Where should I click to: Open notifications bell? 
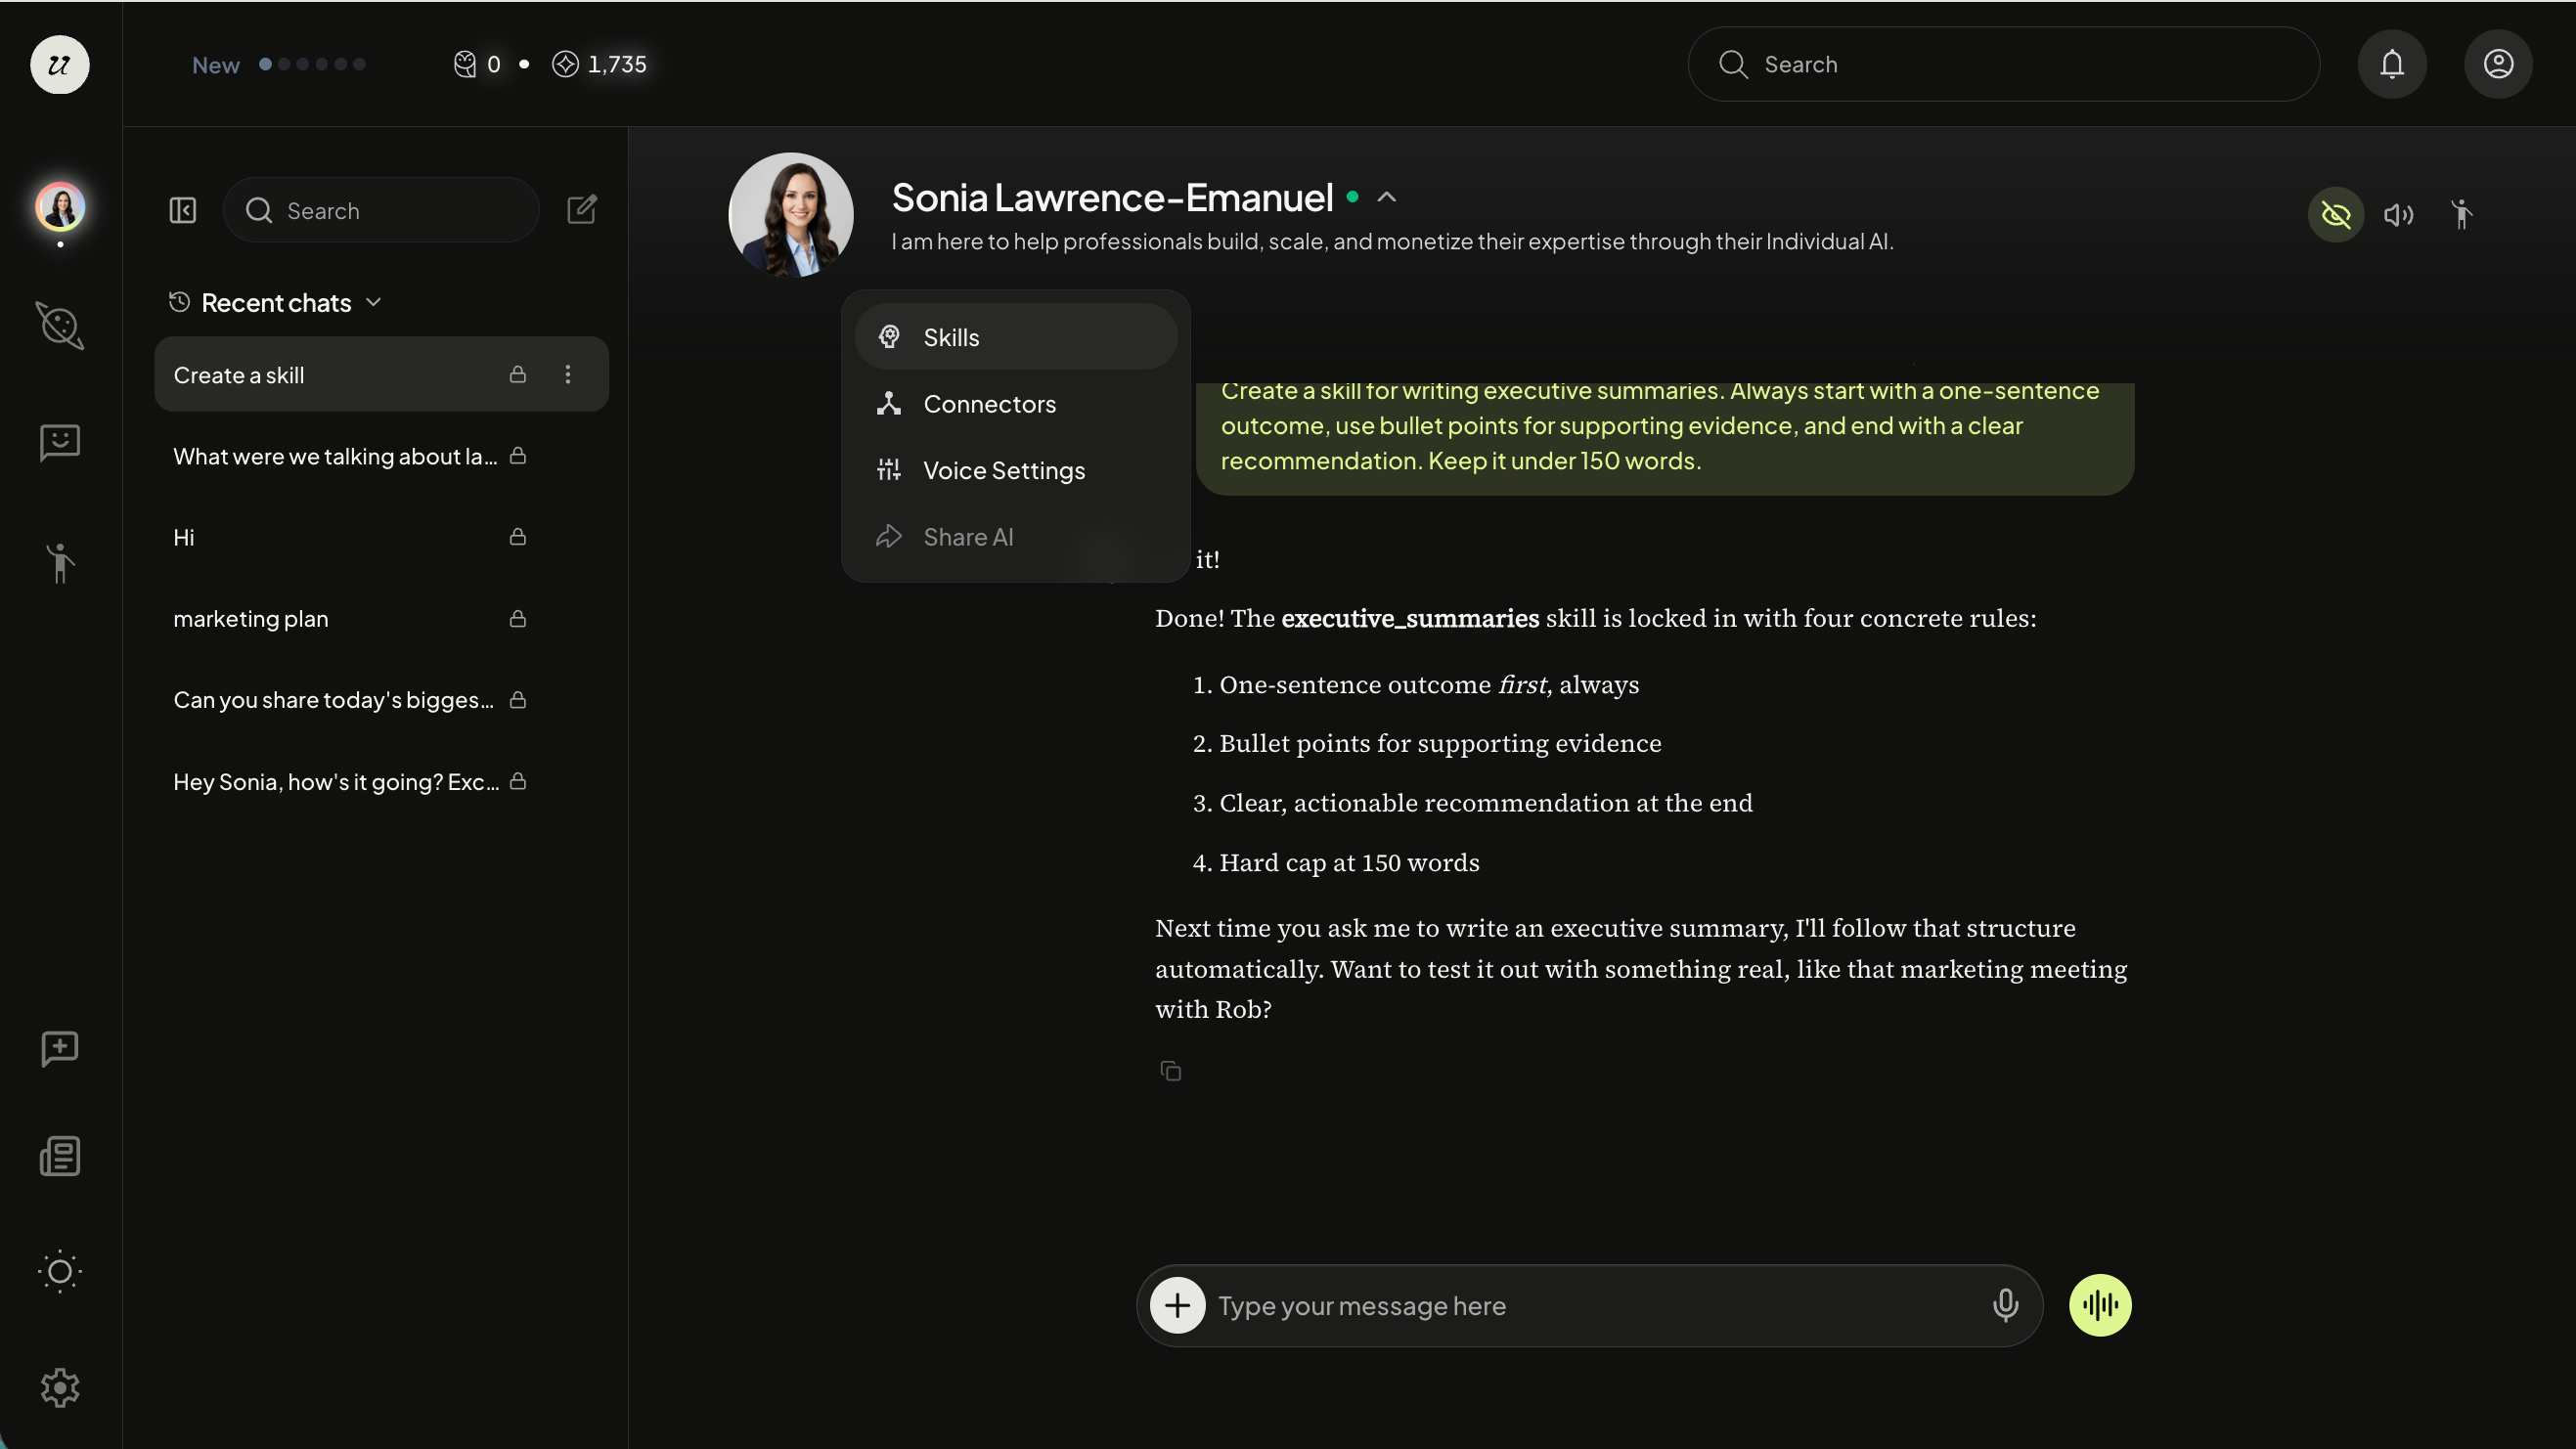coord(2392,64)
